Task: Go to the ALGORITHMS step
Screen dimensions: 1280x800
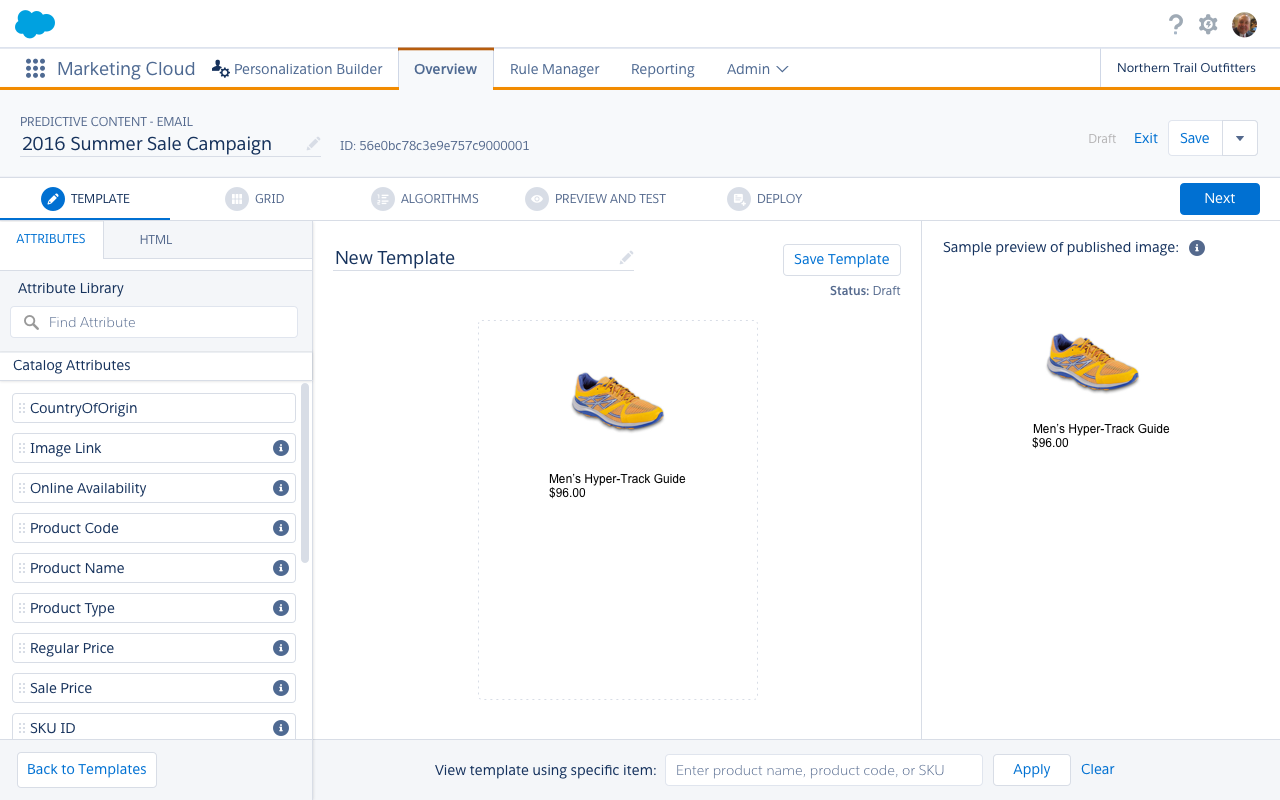Action: (x=425, y=198)
